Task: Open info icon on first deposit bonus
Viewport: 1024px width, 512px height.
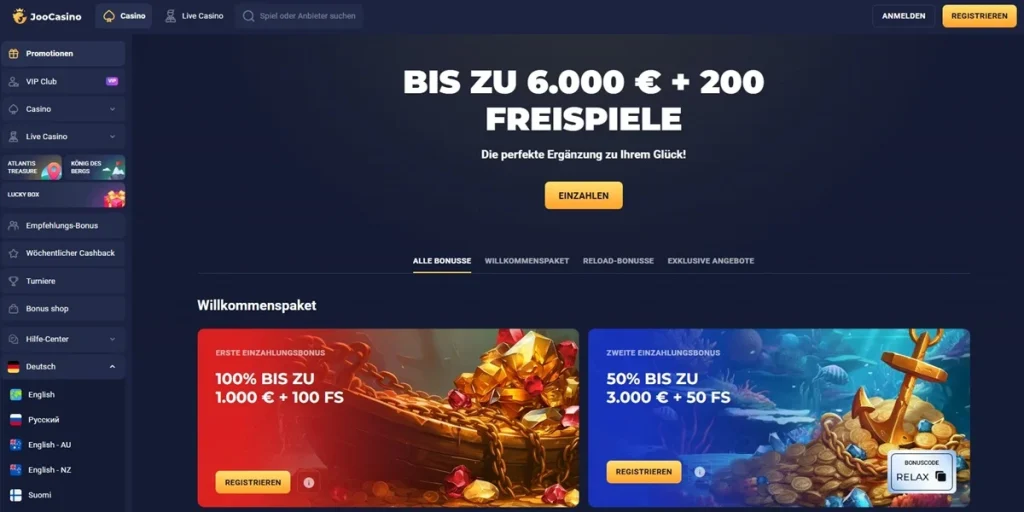Action: click(309, 483)
